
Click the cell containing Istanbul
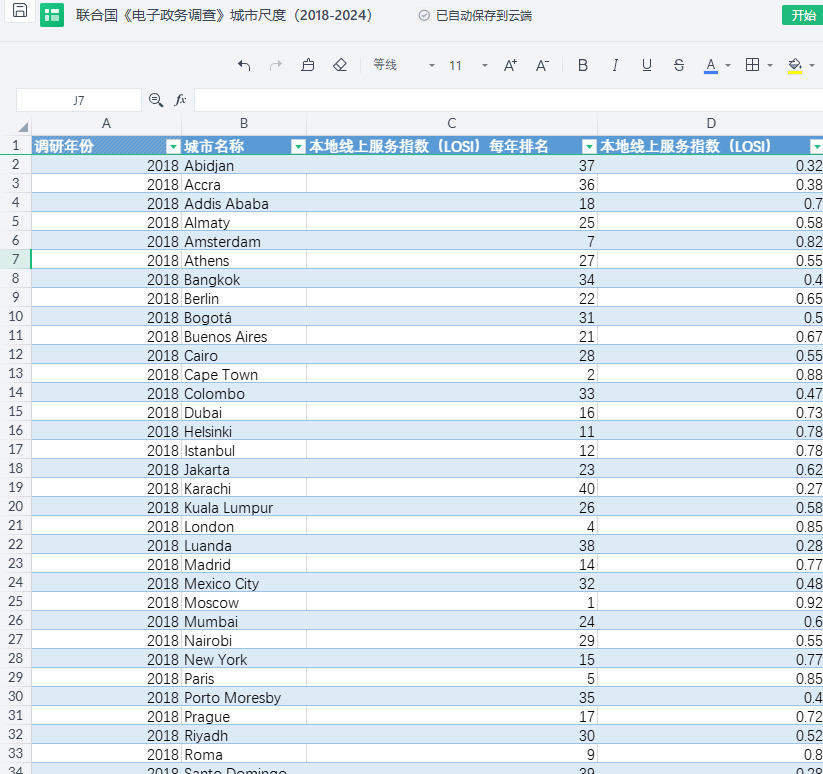tap(244, 451)
